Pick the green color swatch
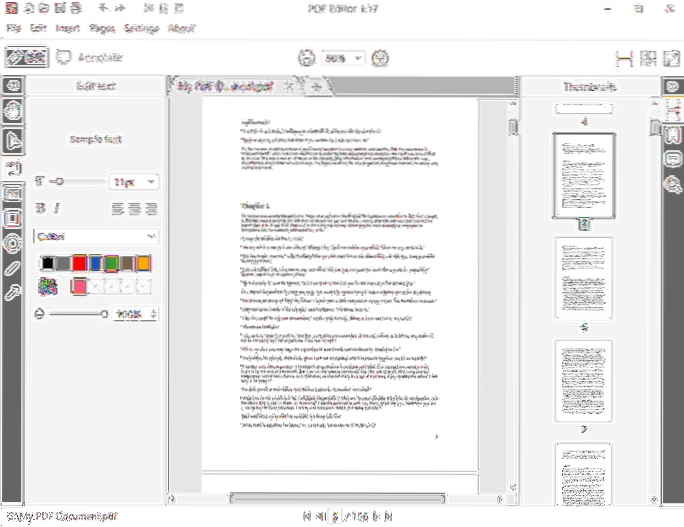 click(x=111, y=263)
